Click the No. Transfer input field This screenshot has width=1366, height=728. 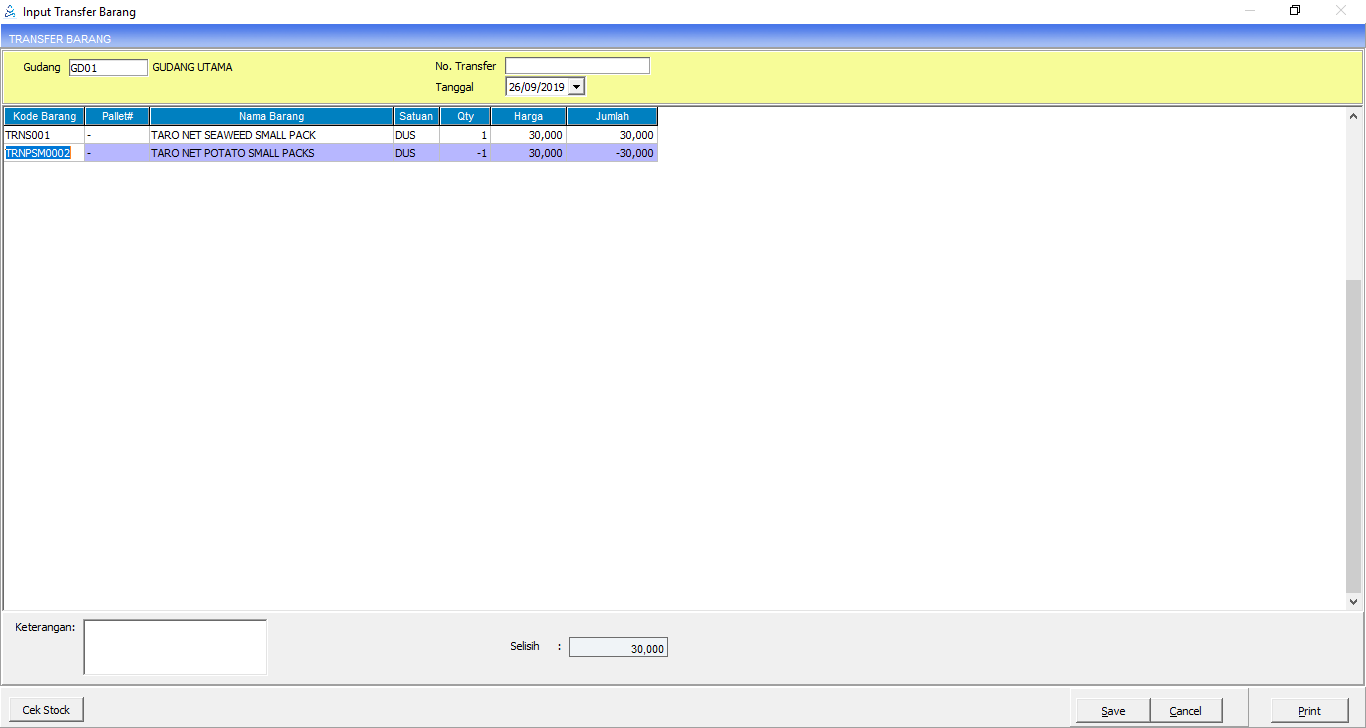(577, 66)
